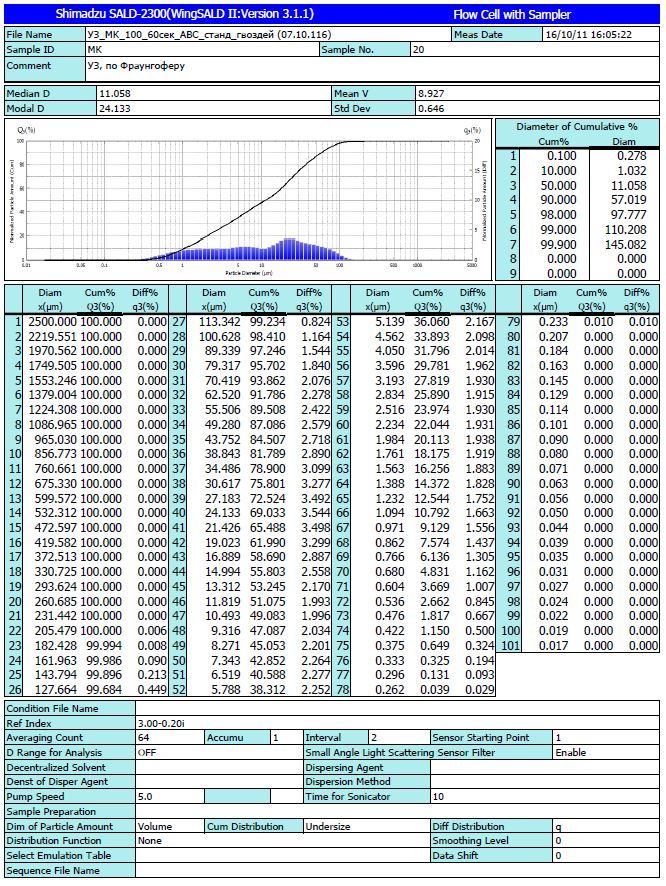Viewport: 666px width, 886px height.
Task: Select table diameter 2500.000 in row 1
Action: point(53,322)
